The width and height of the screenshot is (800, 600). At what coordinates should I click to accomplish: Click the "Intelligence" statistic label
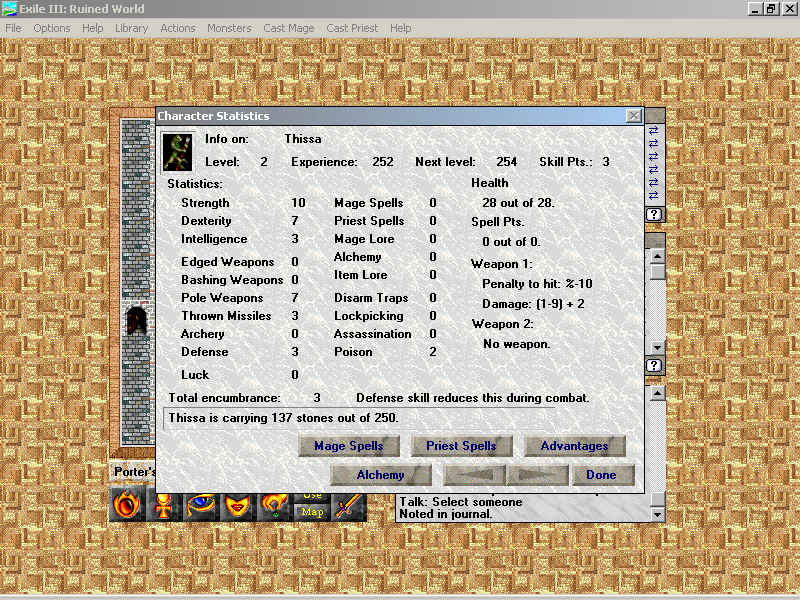click(214, 239)
